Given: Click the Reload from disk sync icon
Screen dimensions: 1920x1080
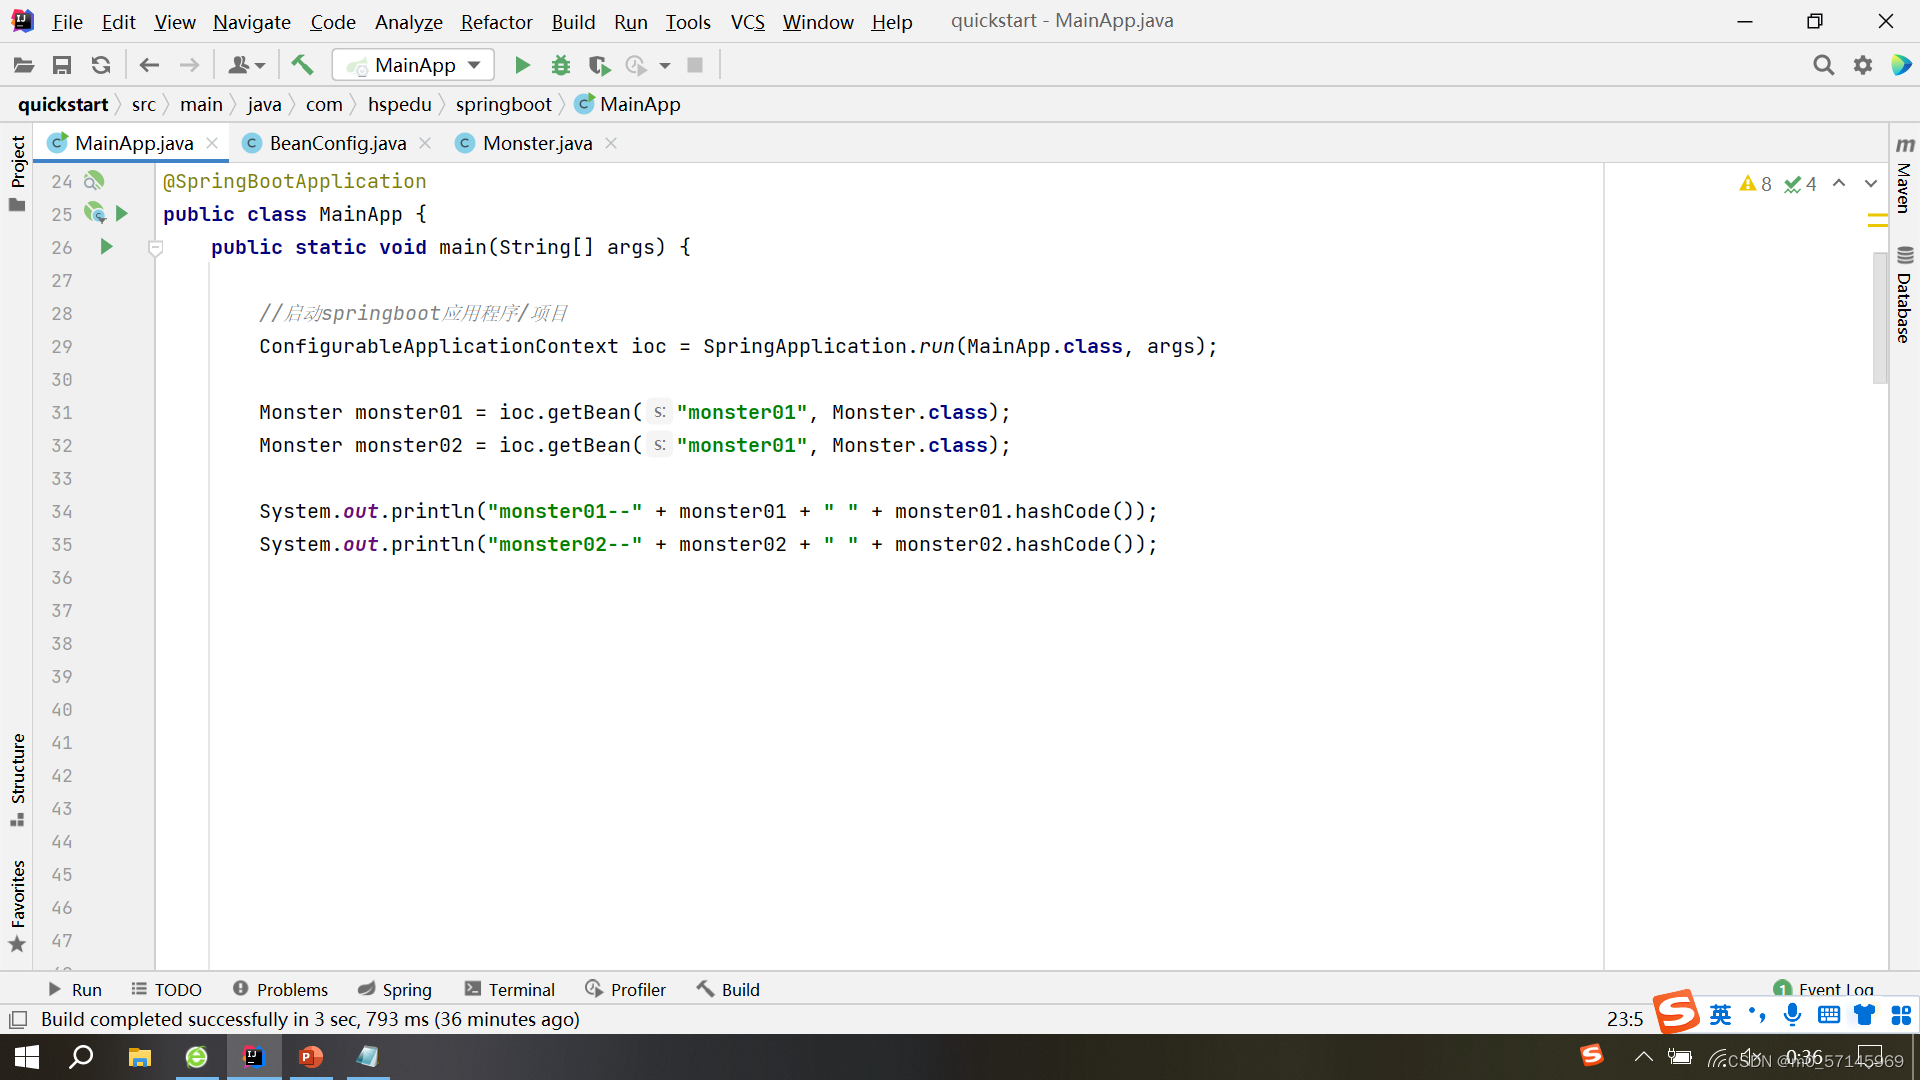Looking at the screenshot, I should 101,65.
